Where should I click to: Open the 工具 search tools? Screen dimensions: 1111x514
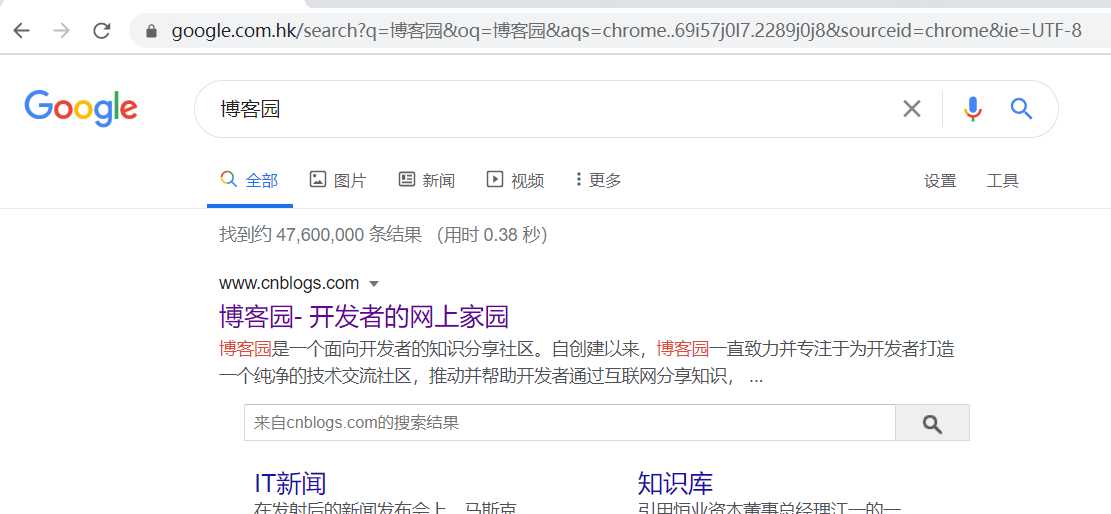(1003, 181)
